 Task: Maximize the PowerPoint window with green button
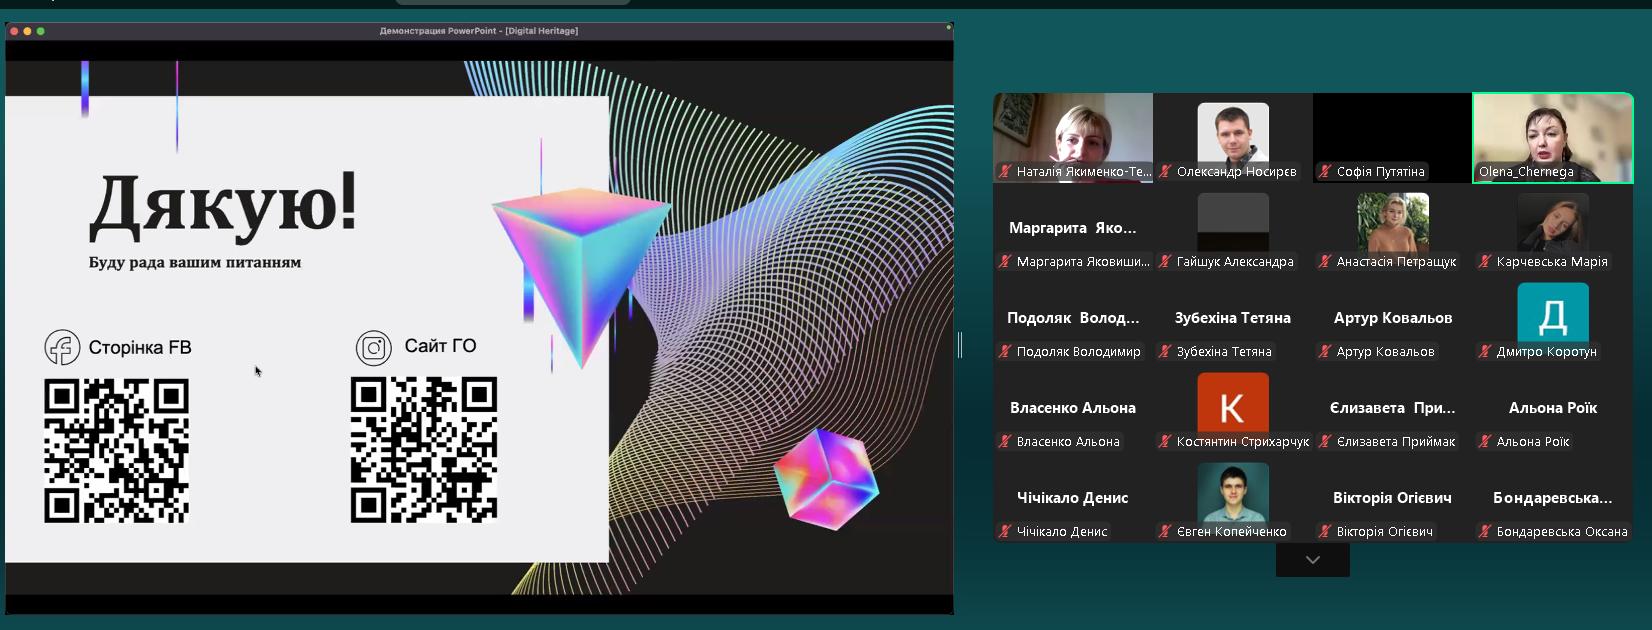coord(40,31)
